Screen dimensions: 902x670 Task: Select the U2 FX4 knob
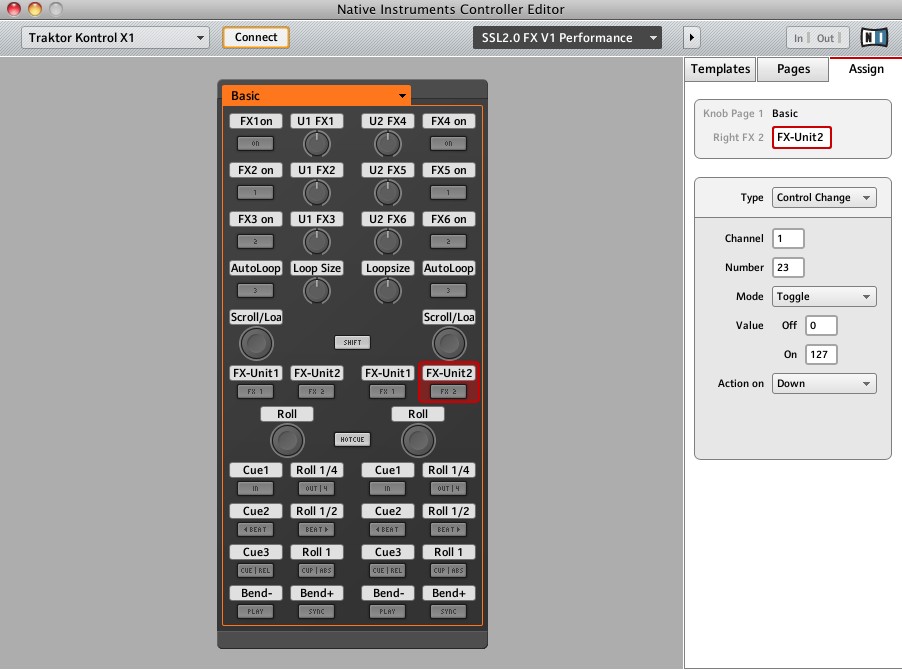coord(388,144)
